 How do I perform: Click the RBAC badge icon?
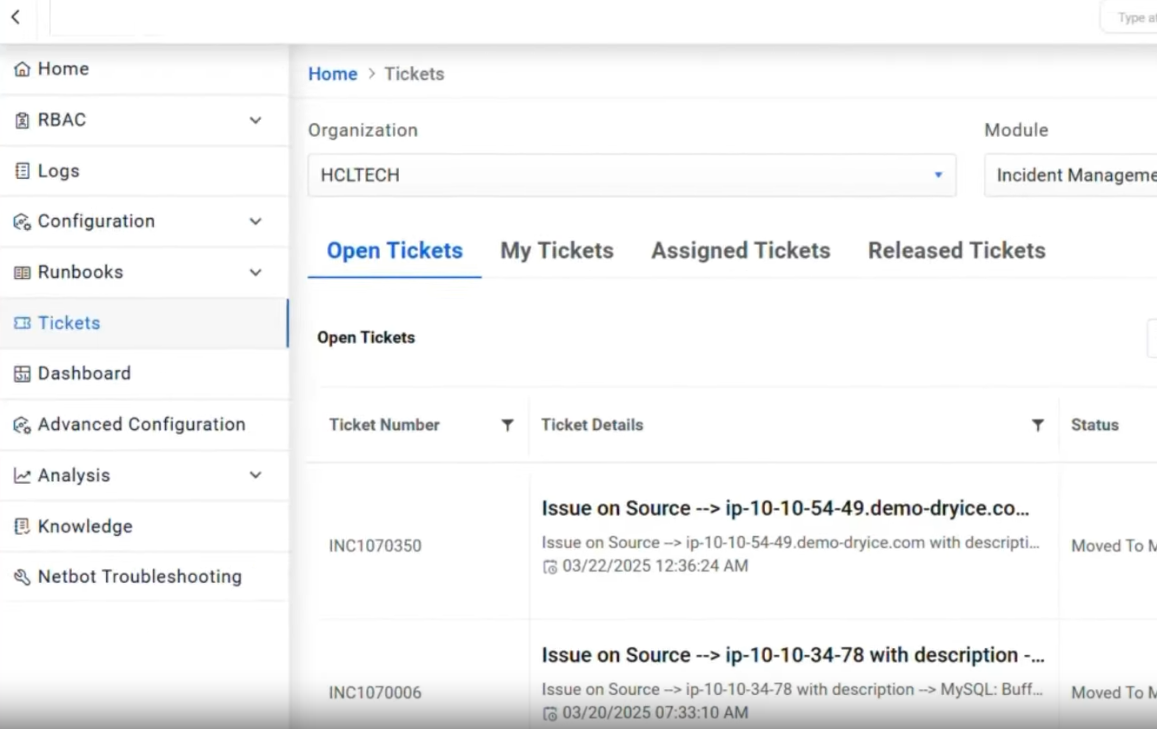tap(22, 120)
